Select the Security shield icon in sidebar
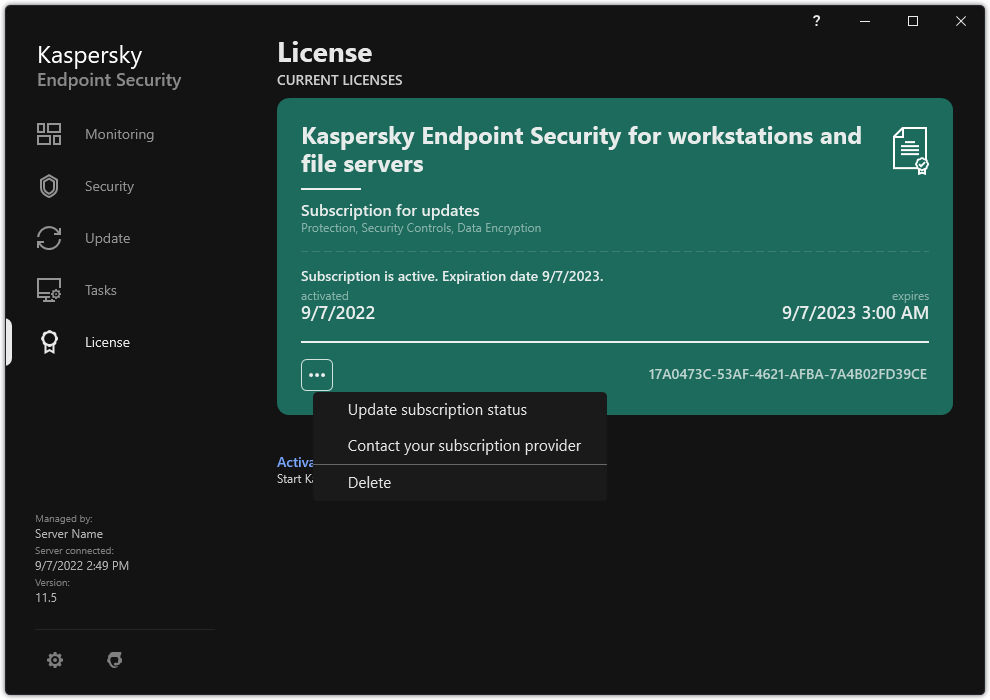Image resolution: width=990 pixels, height=700 pixels. pos(48,186)
